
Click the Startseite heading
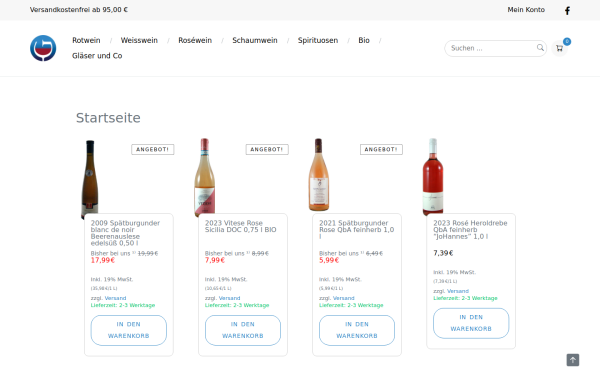(x=108, y=118)
